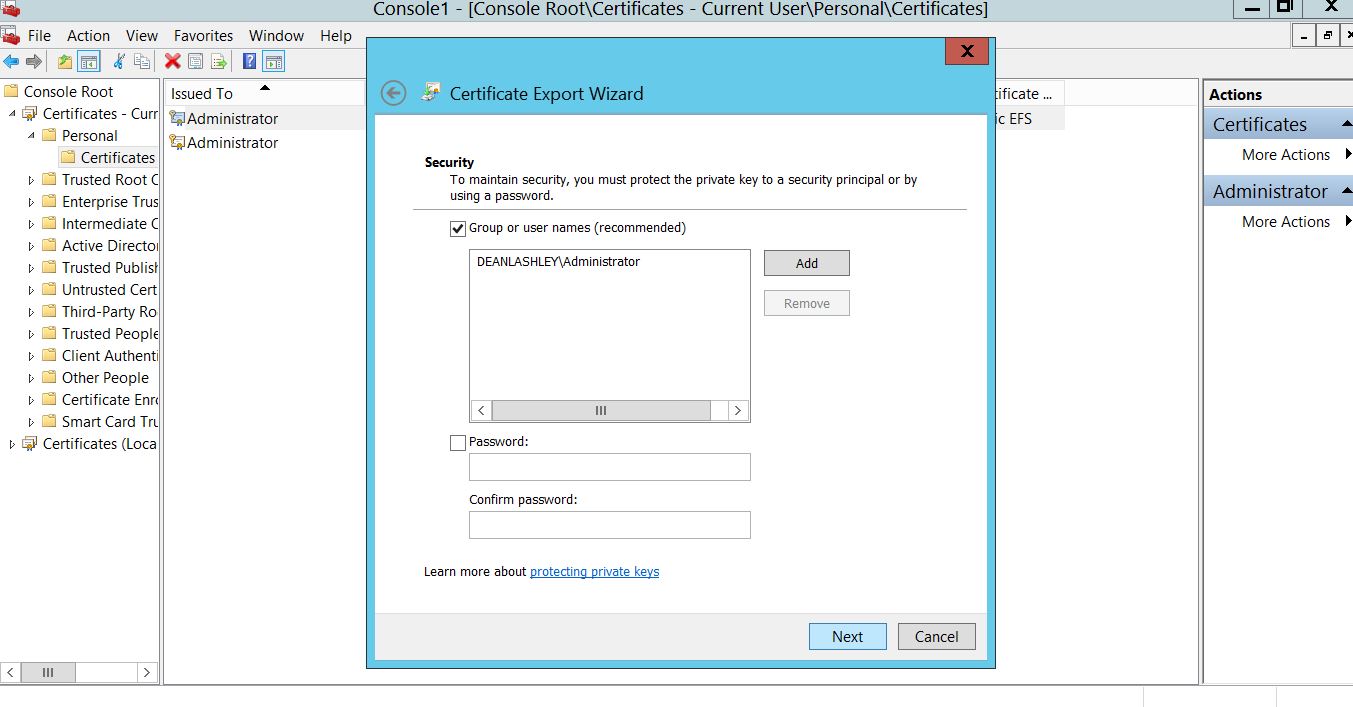Open the protecting private keys link
Image resolution: width=1353 pixels, height=707 pixels.
click(x=594, y=572)
